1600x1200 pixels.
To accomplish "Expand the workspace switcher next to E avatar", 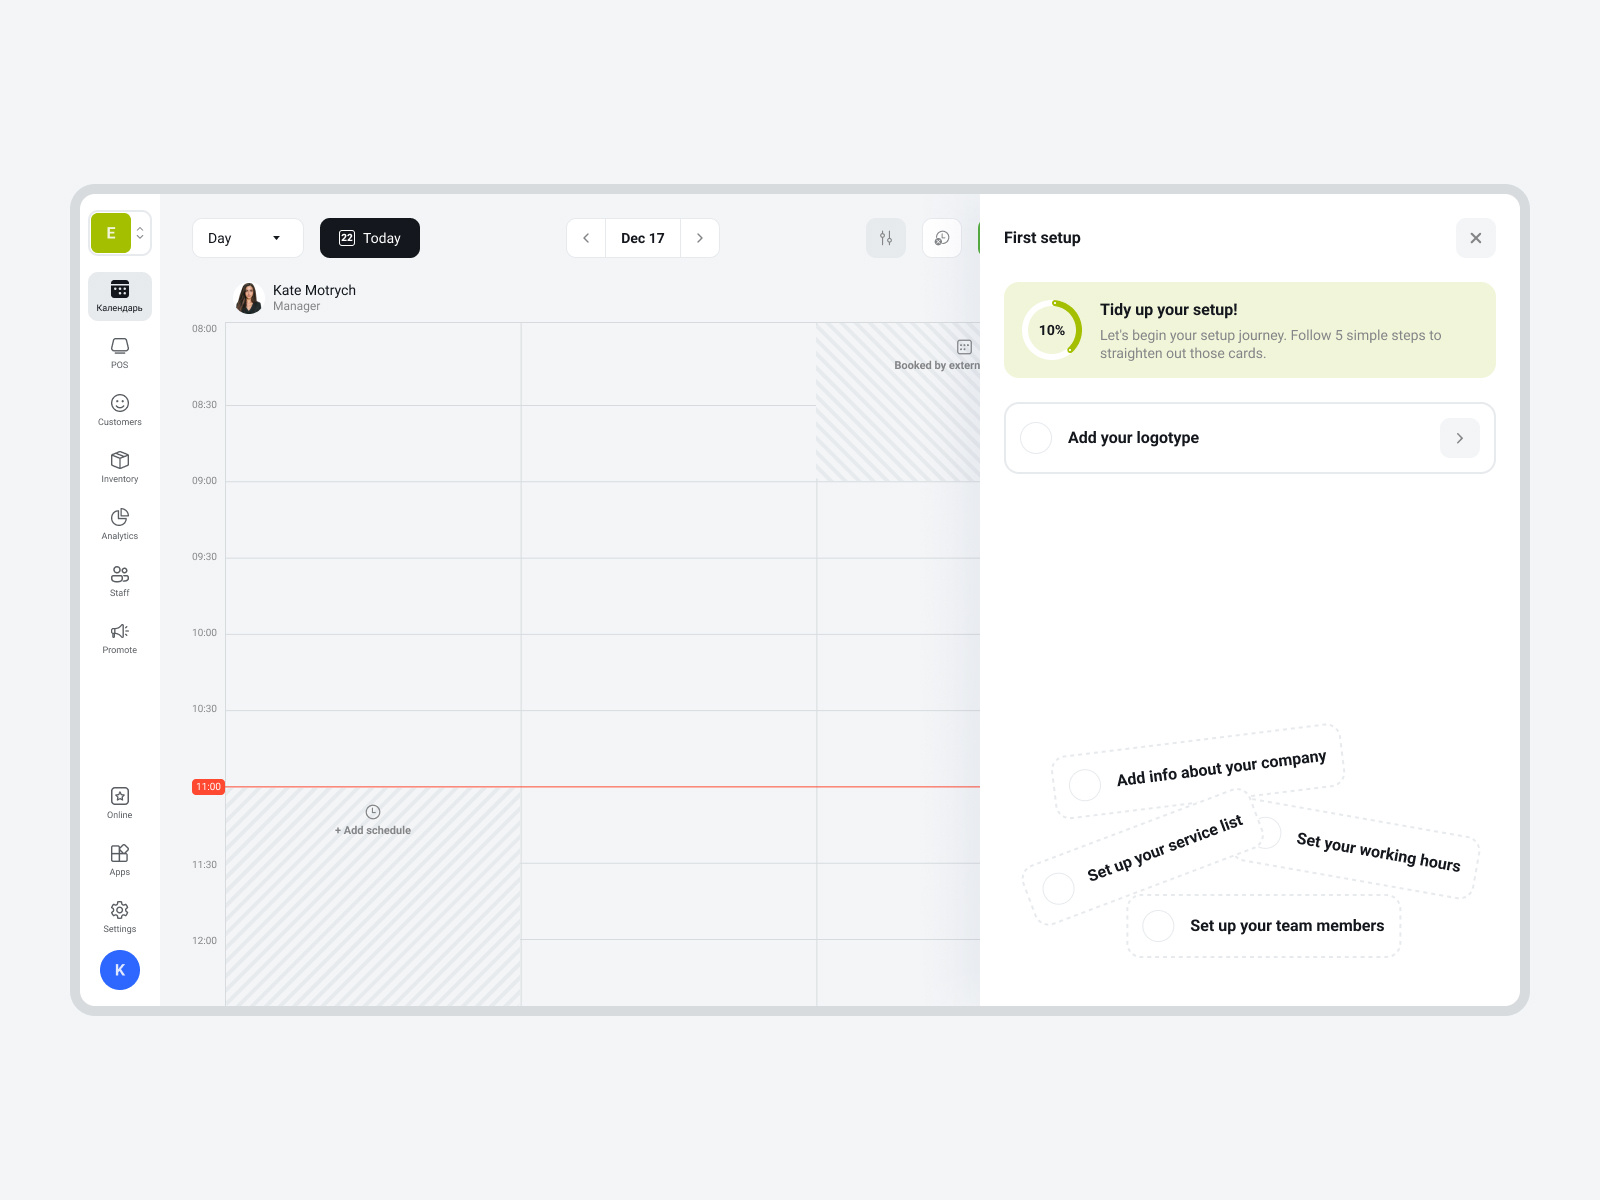I will pos(140,232).
